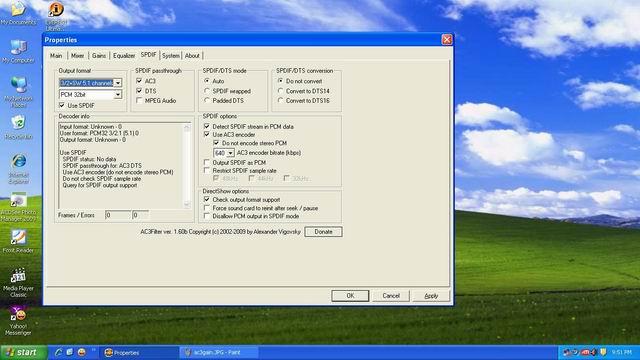Viewport: 640px width, 360px height.
Task: Toggle Check output format support
Action: [207, 200]
